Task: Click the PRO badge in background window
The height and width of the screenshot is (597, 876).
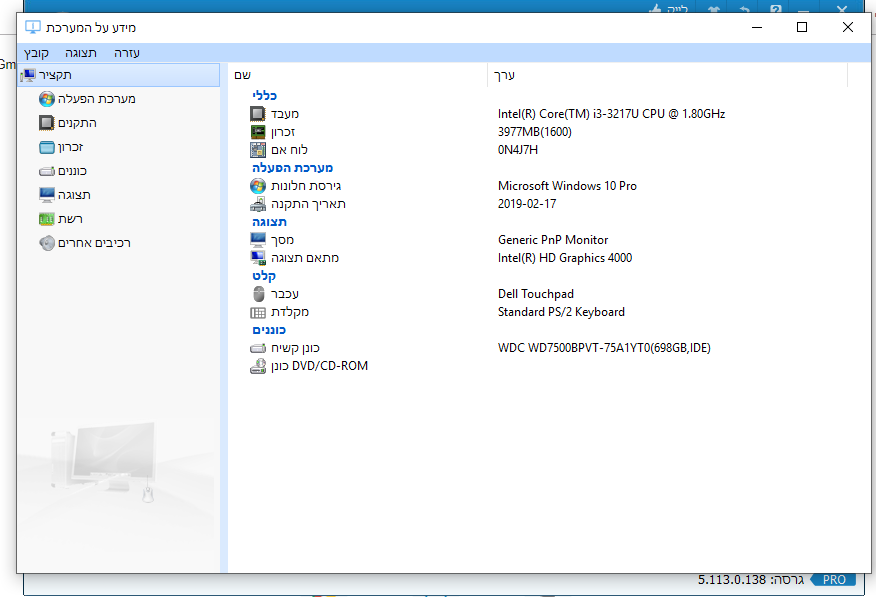Action: click(x=833, y=580)
